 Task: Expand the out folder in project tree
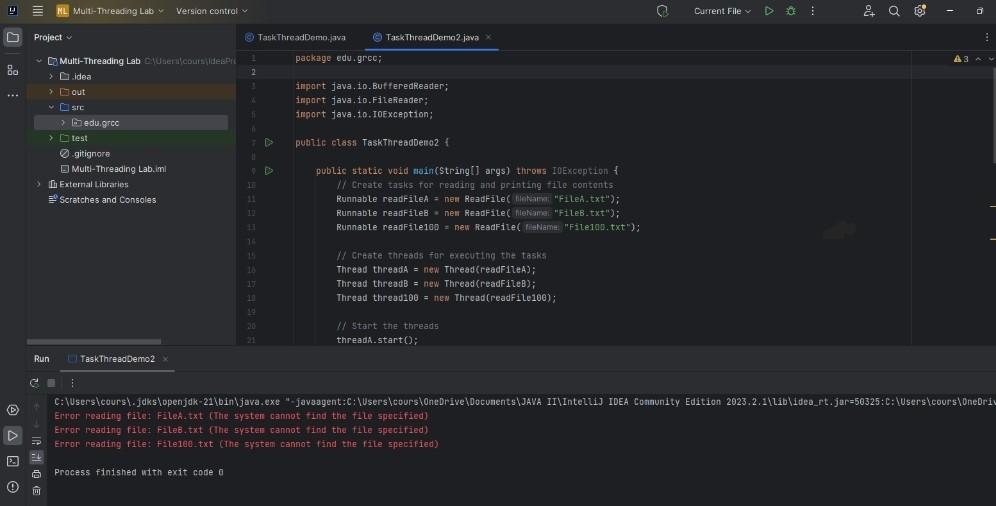click(51, 92)
